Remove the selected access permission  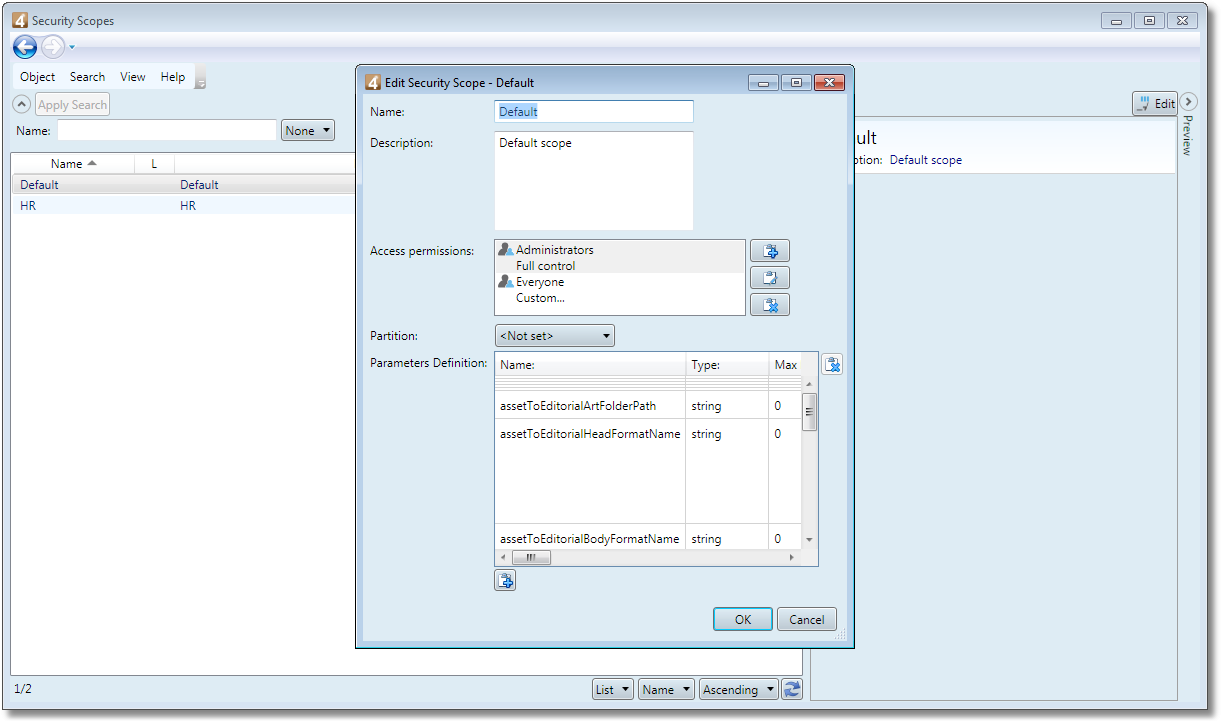770,305
